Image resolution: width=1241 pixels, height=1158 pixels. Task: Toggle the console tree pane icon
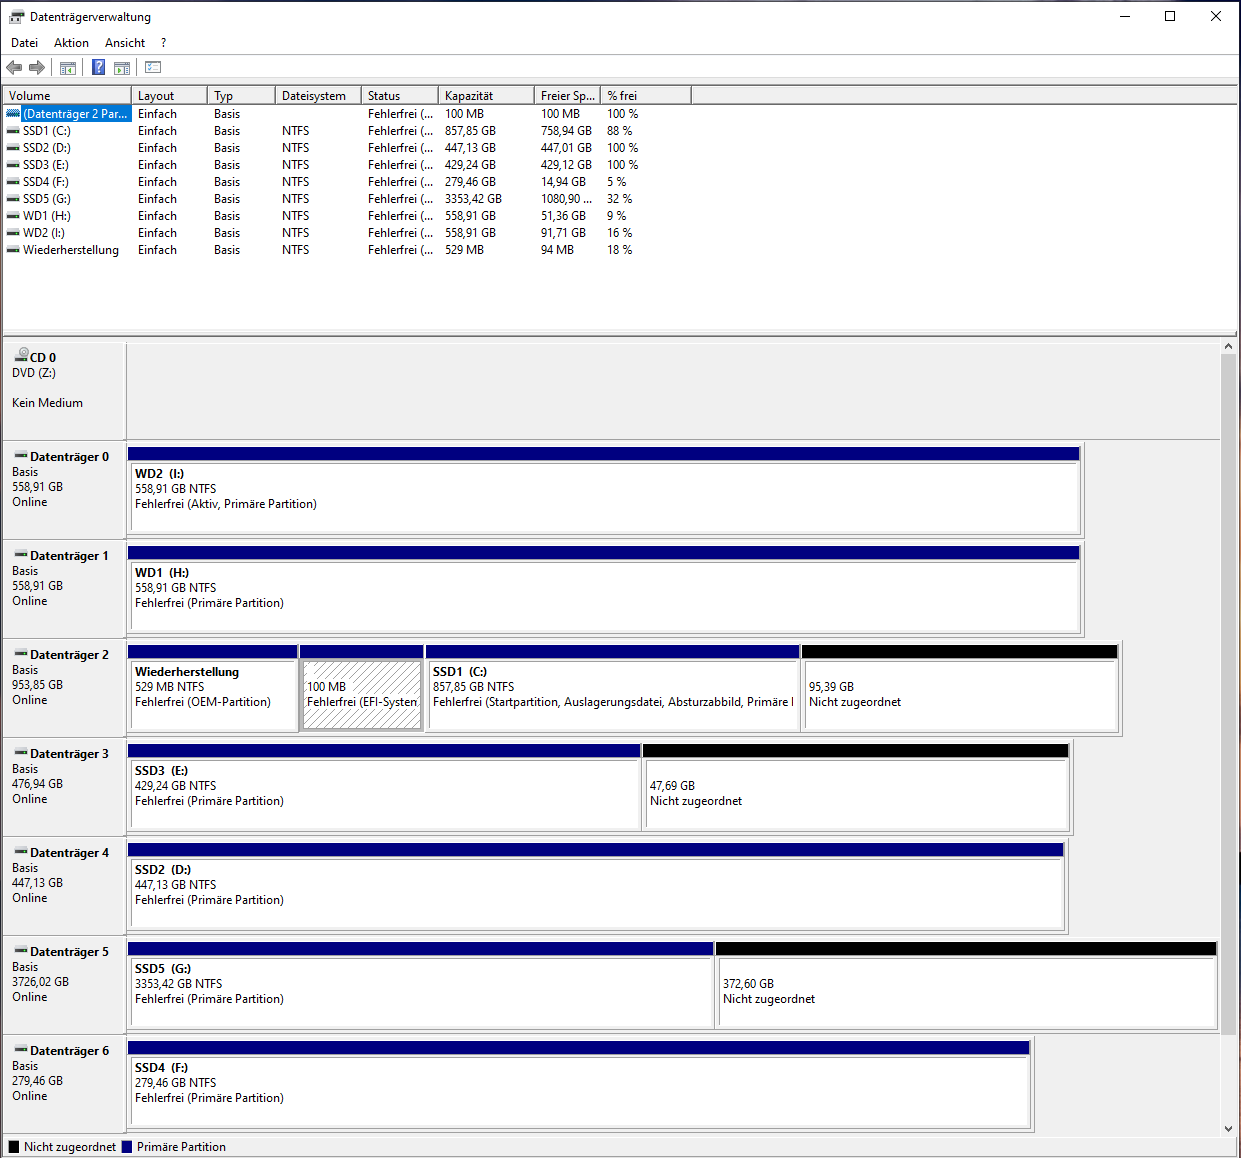point(68,68)
